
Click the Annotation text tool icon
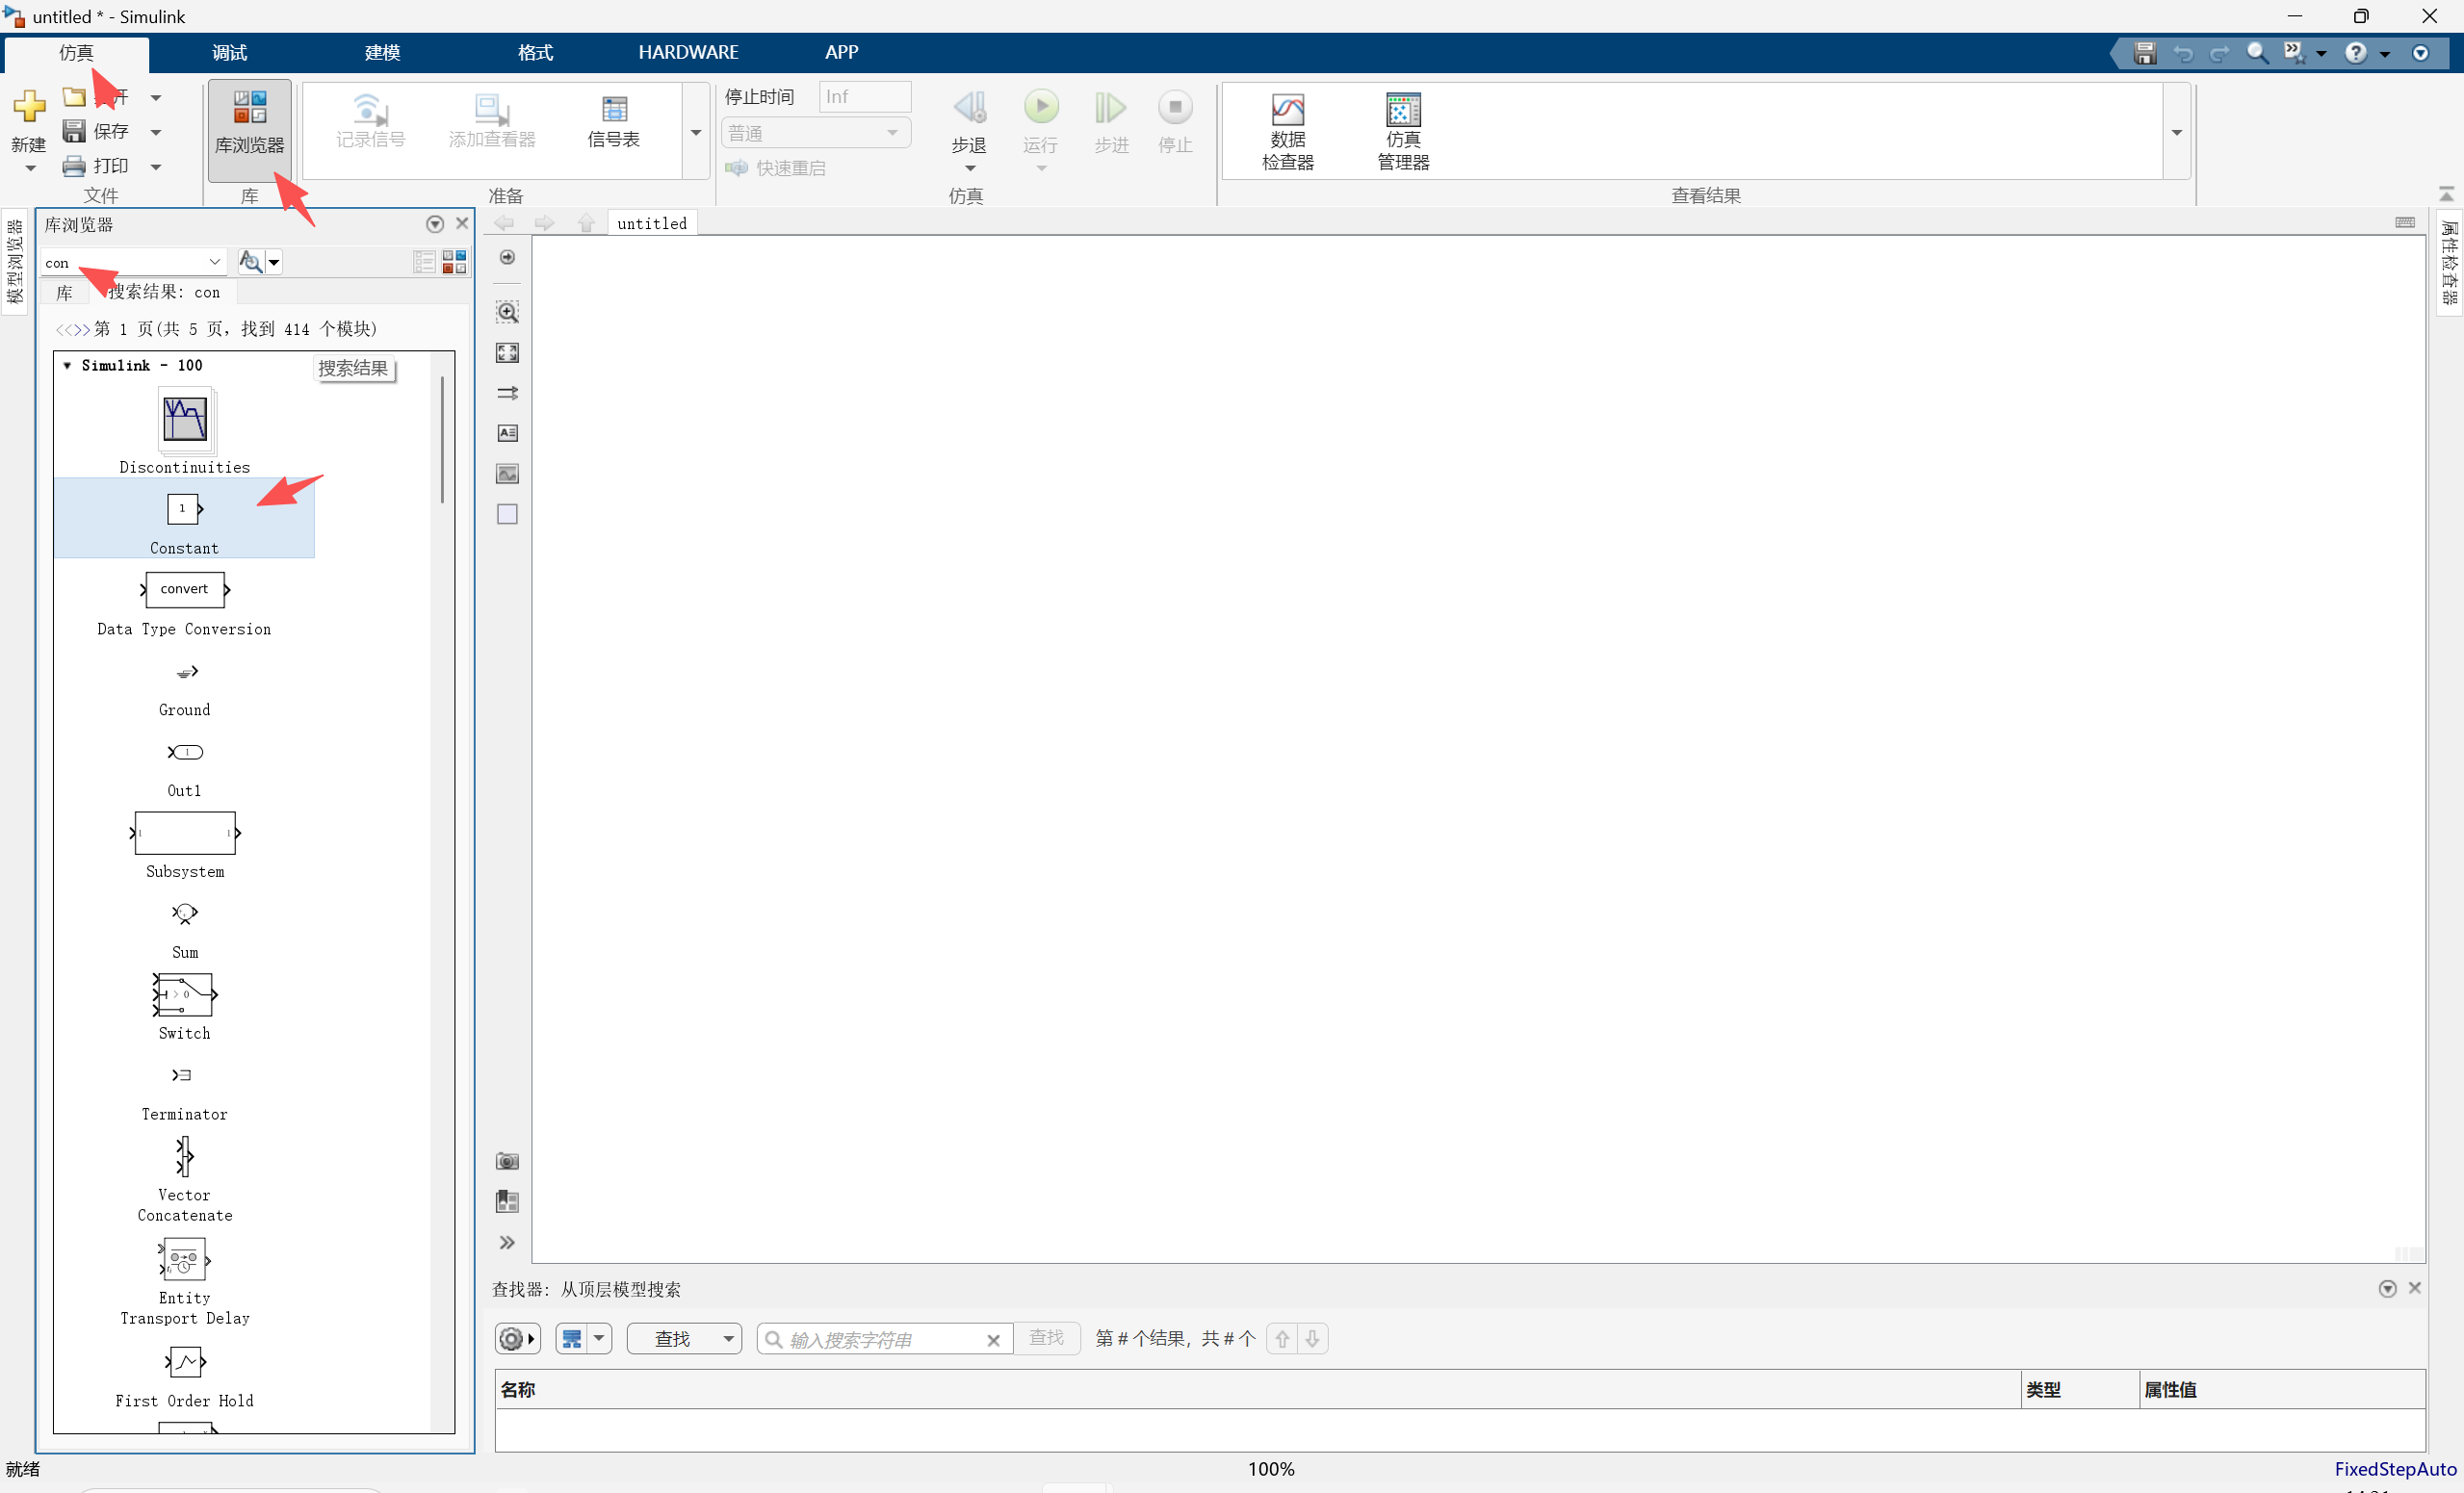(x=507, y=433)
